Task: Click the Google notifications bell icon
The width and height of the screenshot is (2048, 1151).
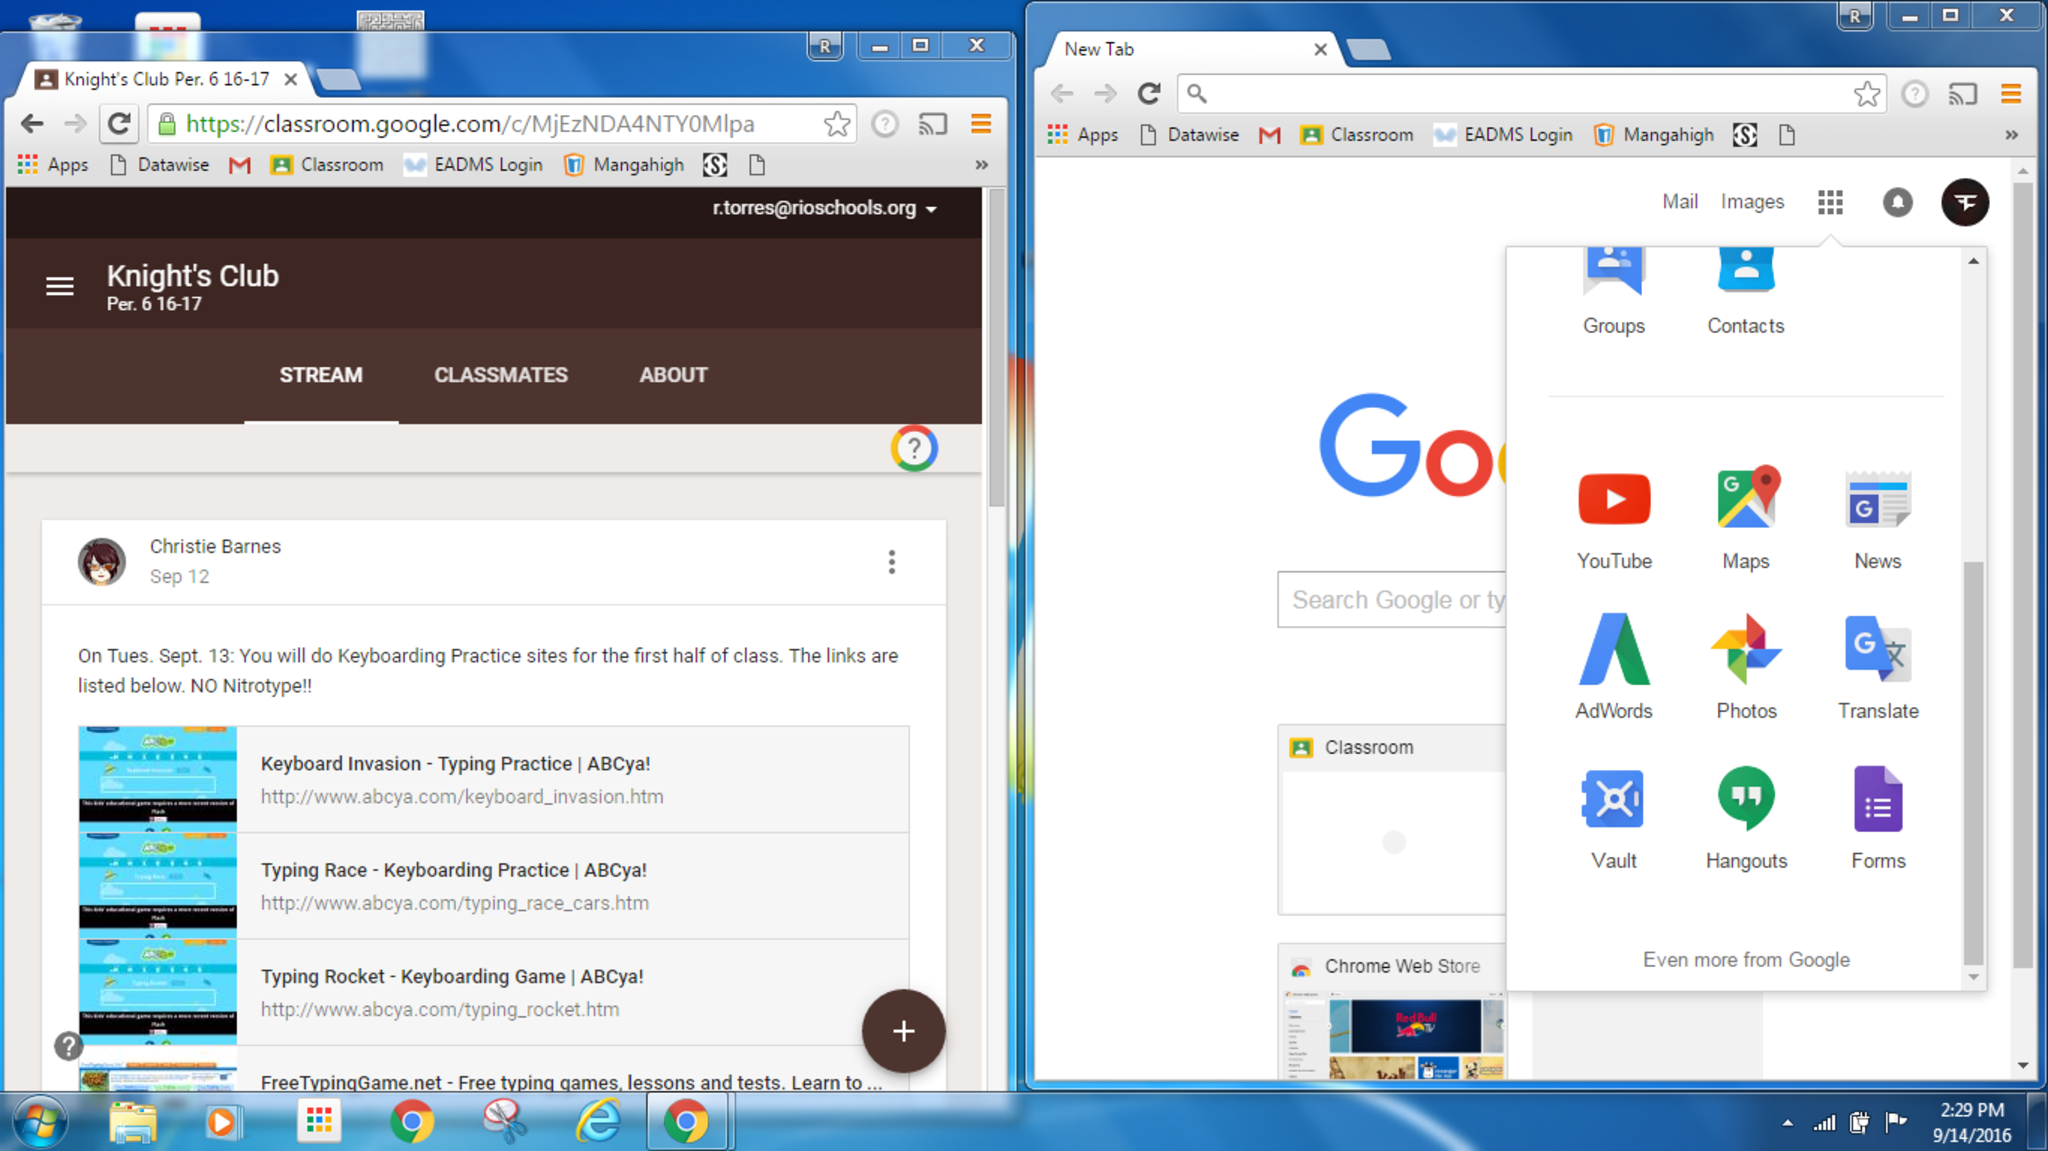Action: coord(1897,203)
